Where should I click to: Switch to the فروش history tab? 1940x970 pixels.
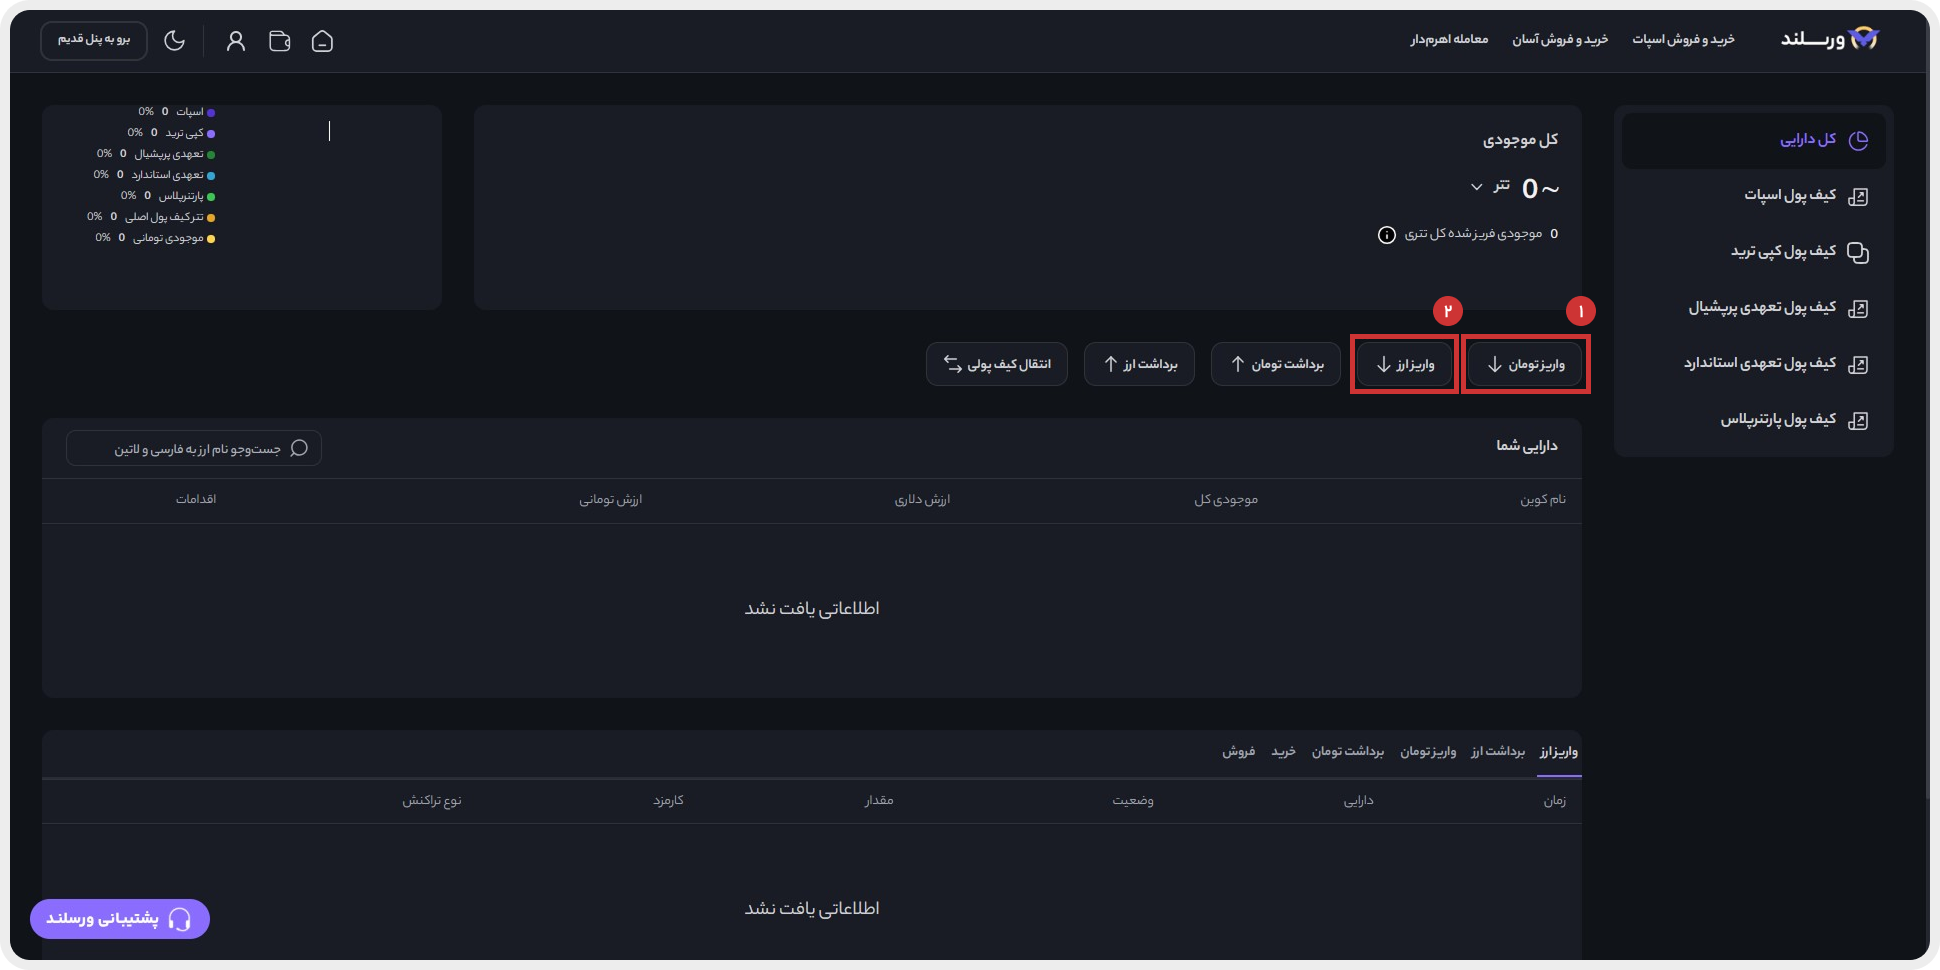1238,751
